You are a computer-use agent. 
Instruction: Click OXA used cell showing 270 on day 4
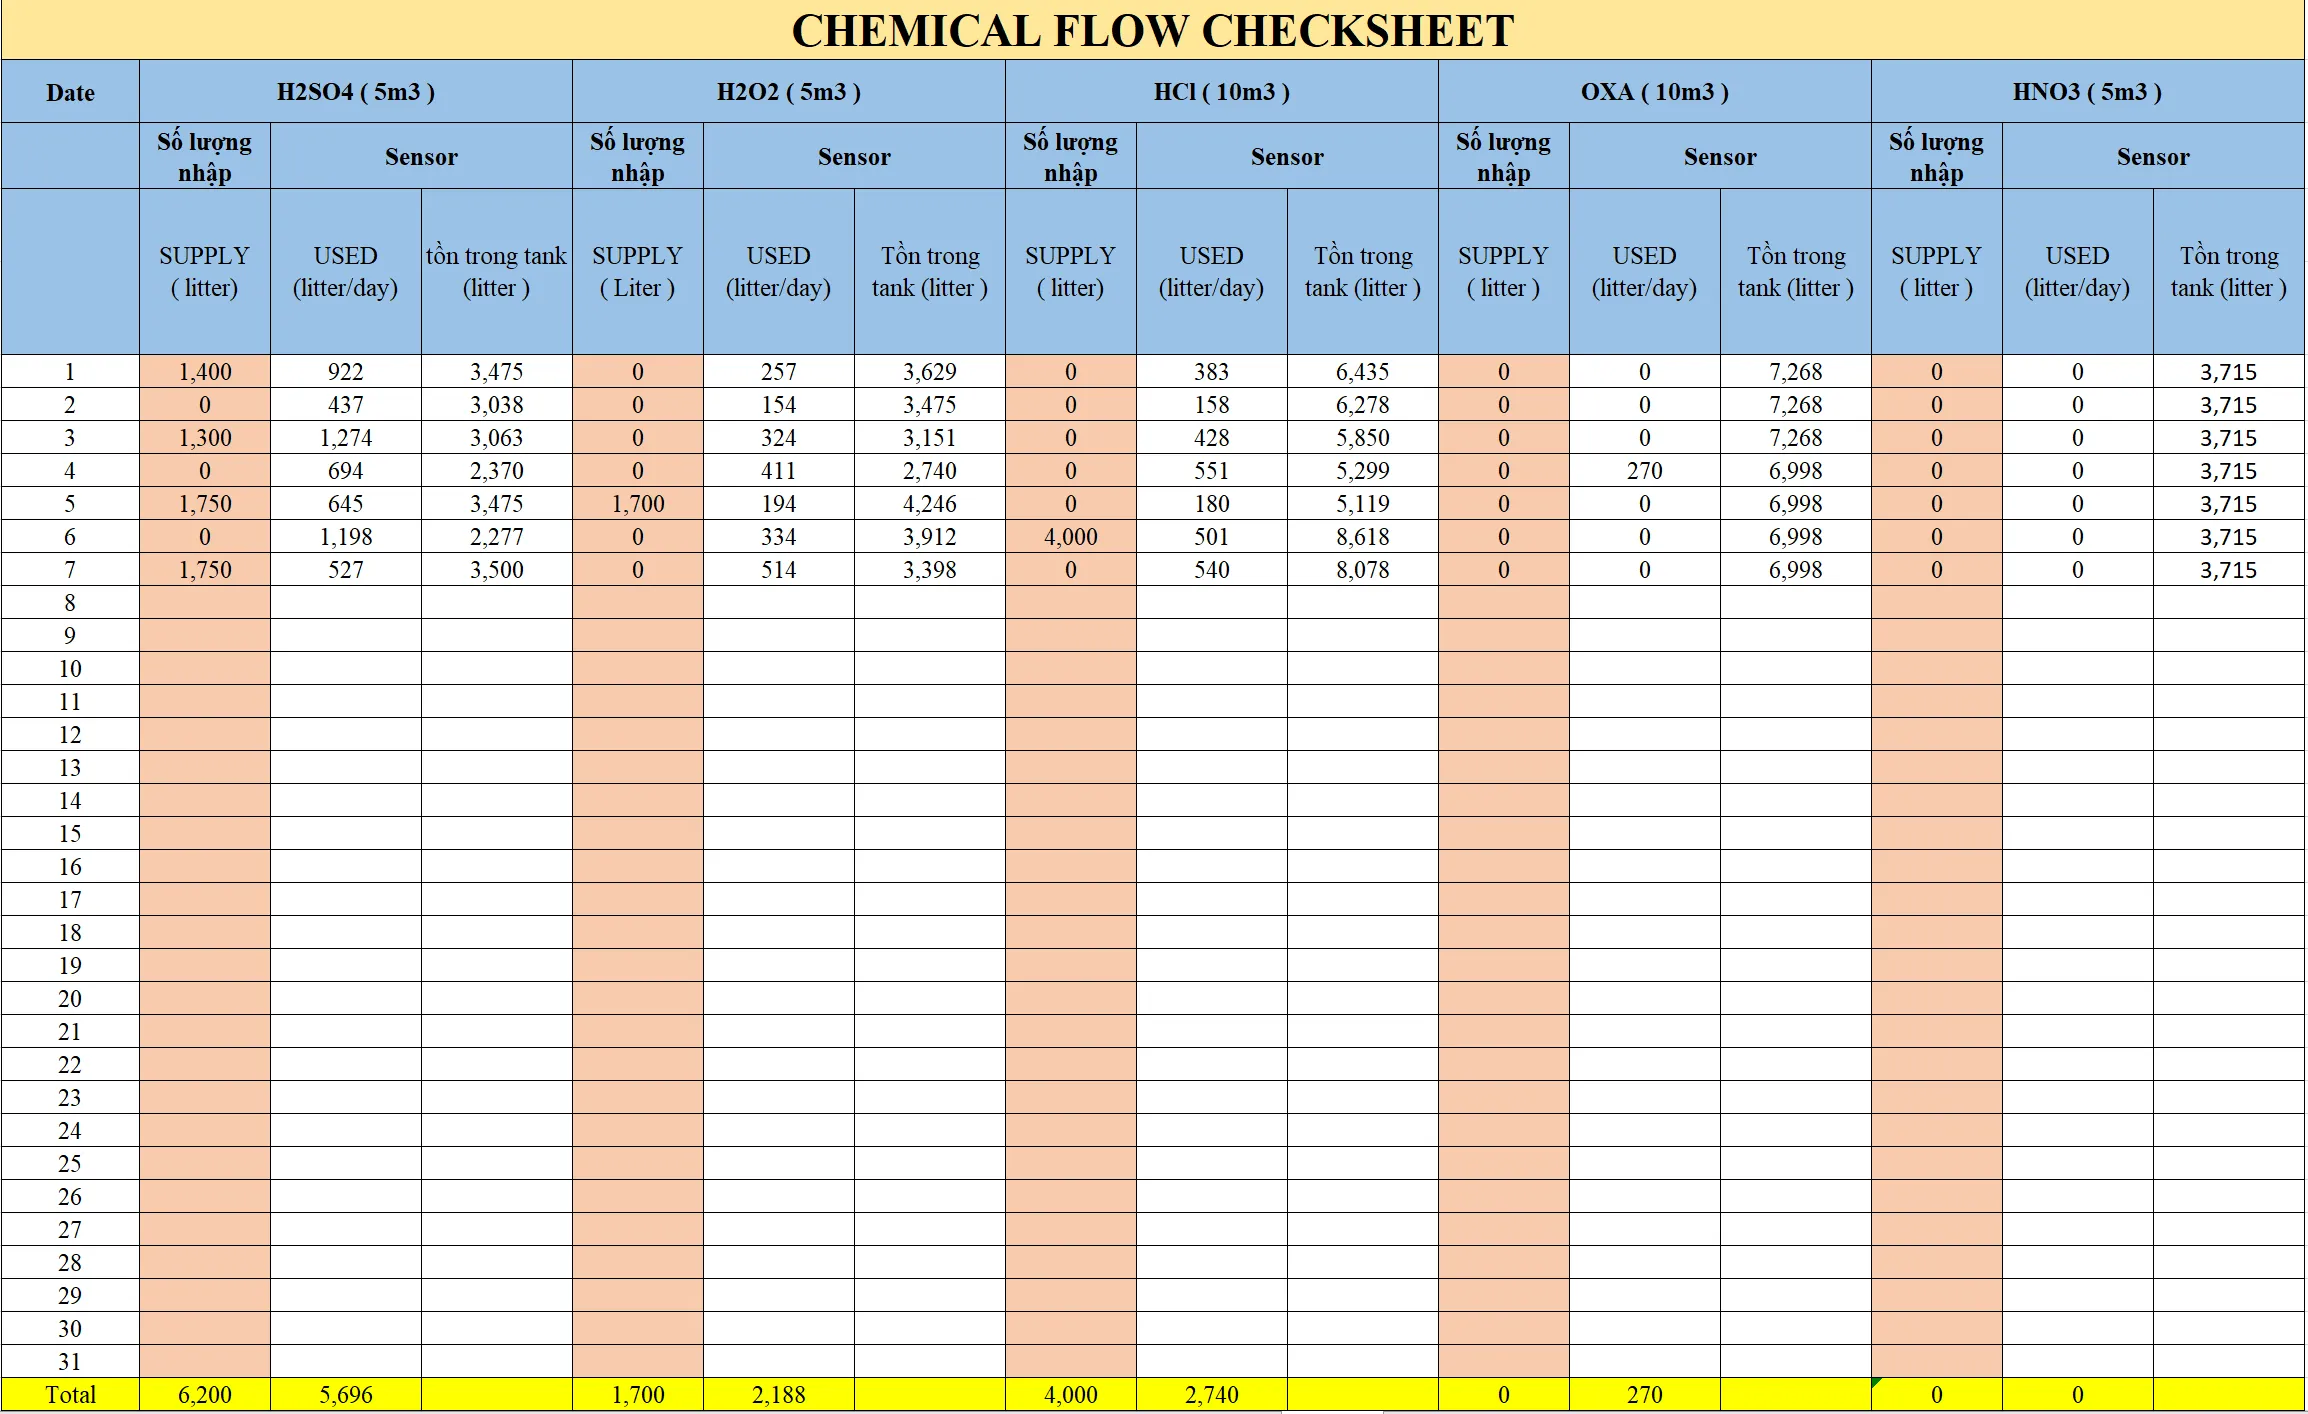[1644, 471]
